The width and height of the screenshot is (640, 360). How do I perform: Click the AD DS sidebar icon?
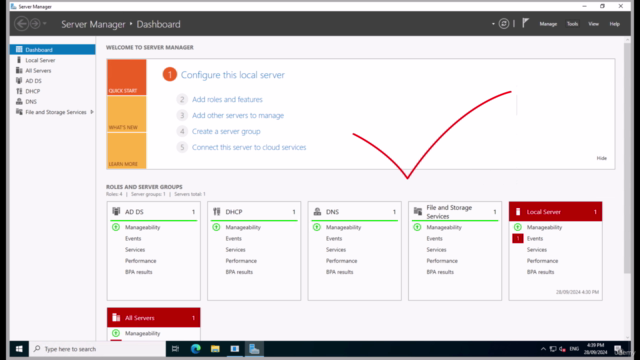pyautogui.click(x=19, y=81)
